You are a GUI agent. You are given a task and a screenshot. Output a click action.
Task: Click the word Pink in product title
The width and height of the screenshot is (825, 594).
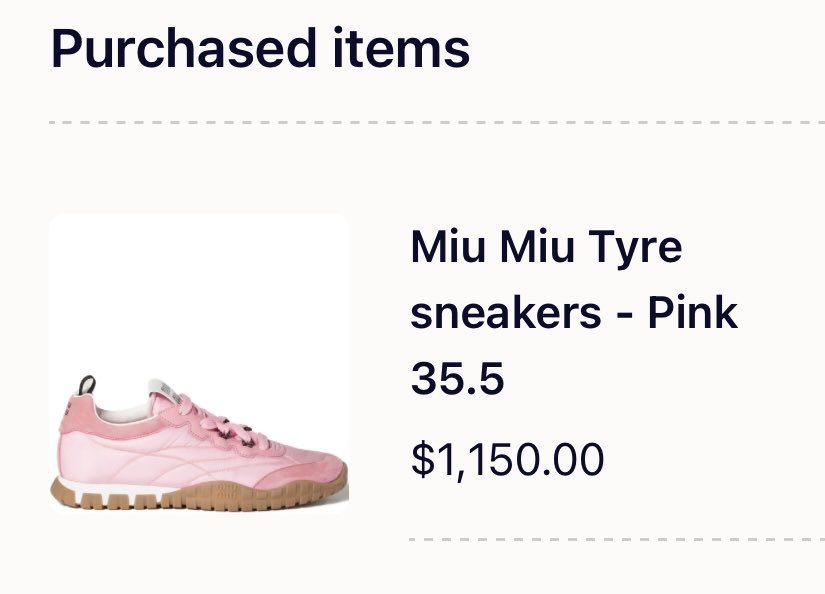click(692, 313)
